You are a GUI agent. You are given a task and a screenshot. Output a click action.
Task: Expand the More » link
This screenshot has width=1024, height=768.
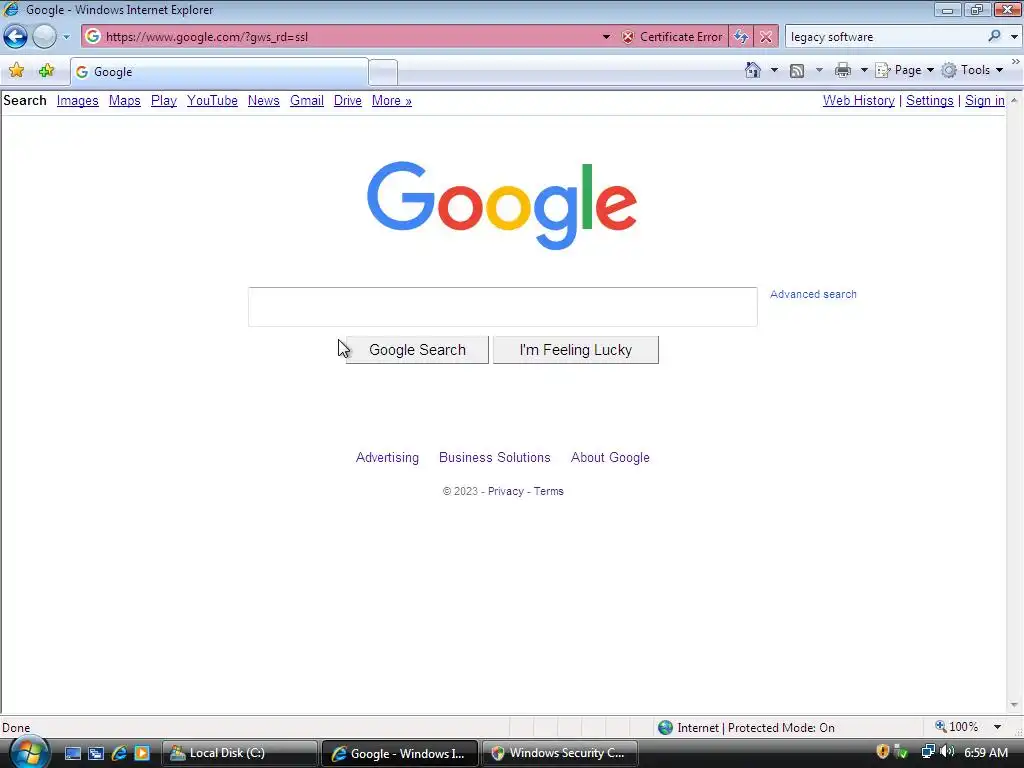(392, 101)
